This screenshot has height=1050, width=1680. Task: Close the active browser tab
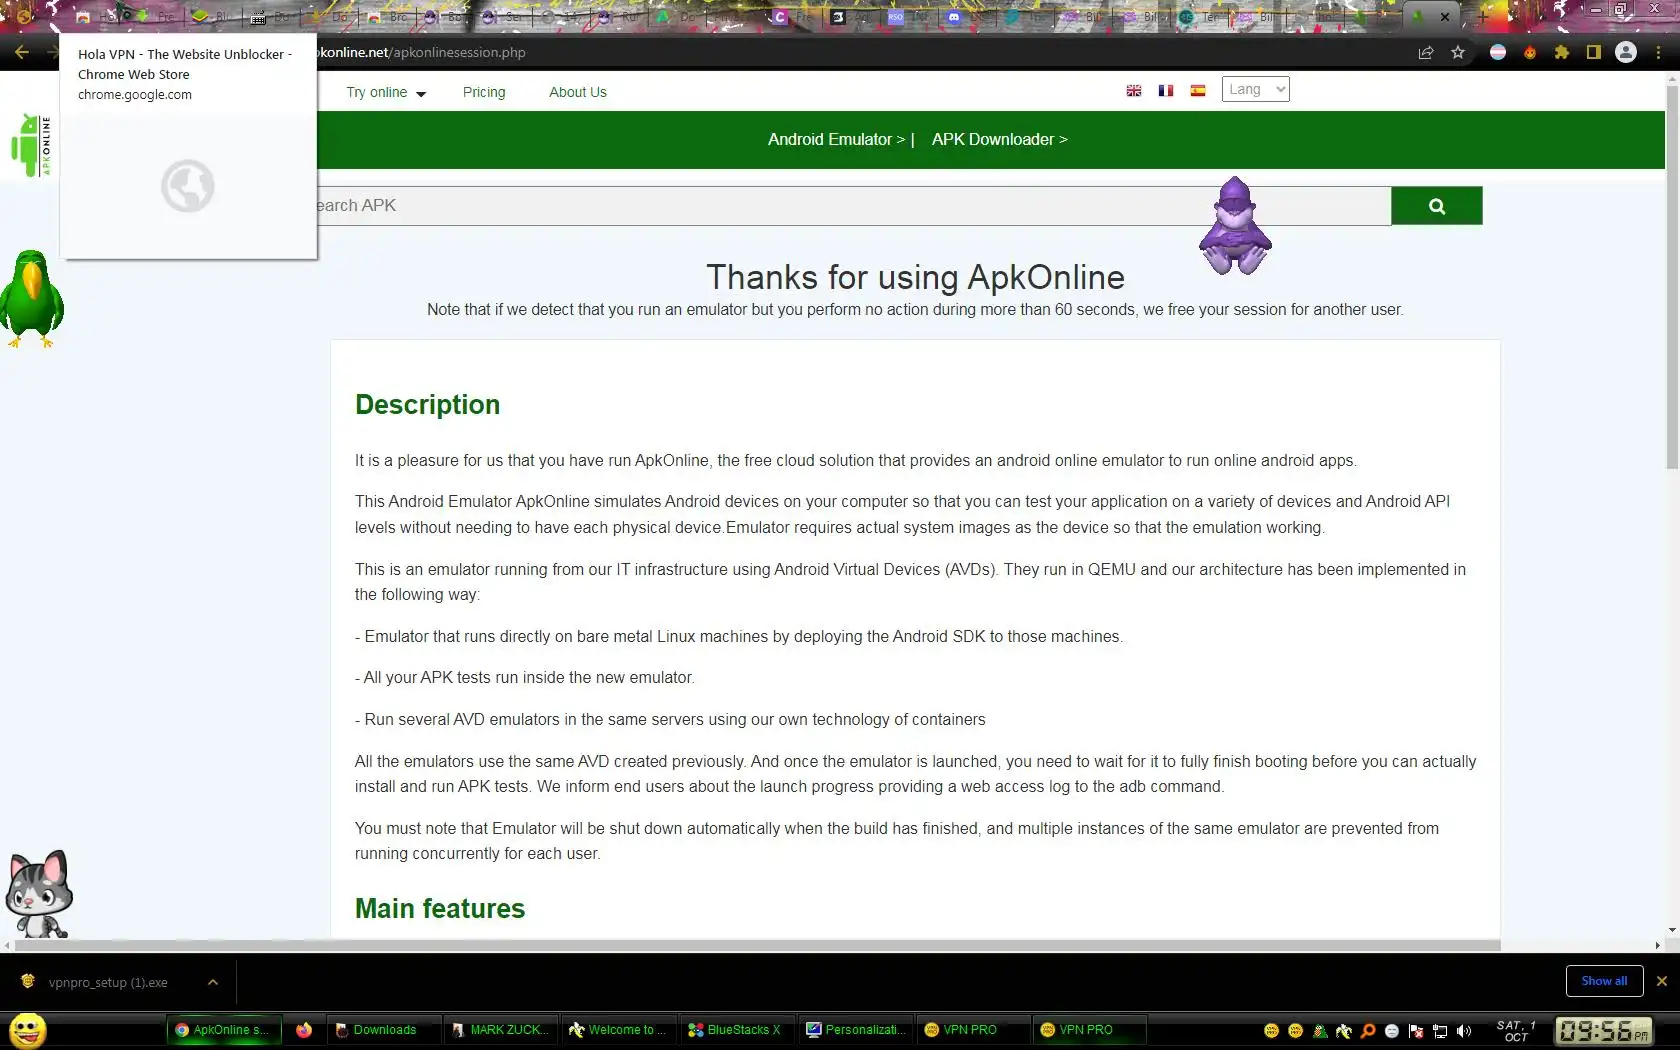[1445, 17]
